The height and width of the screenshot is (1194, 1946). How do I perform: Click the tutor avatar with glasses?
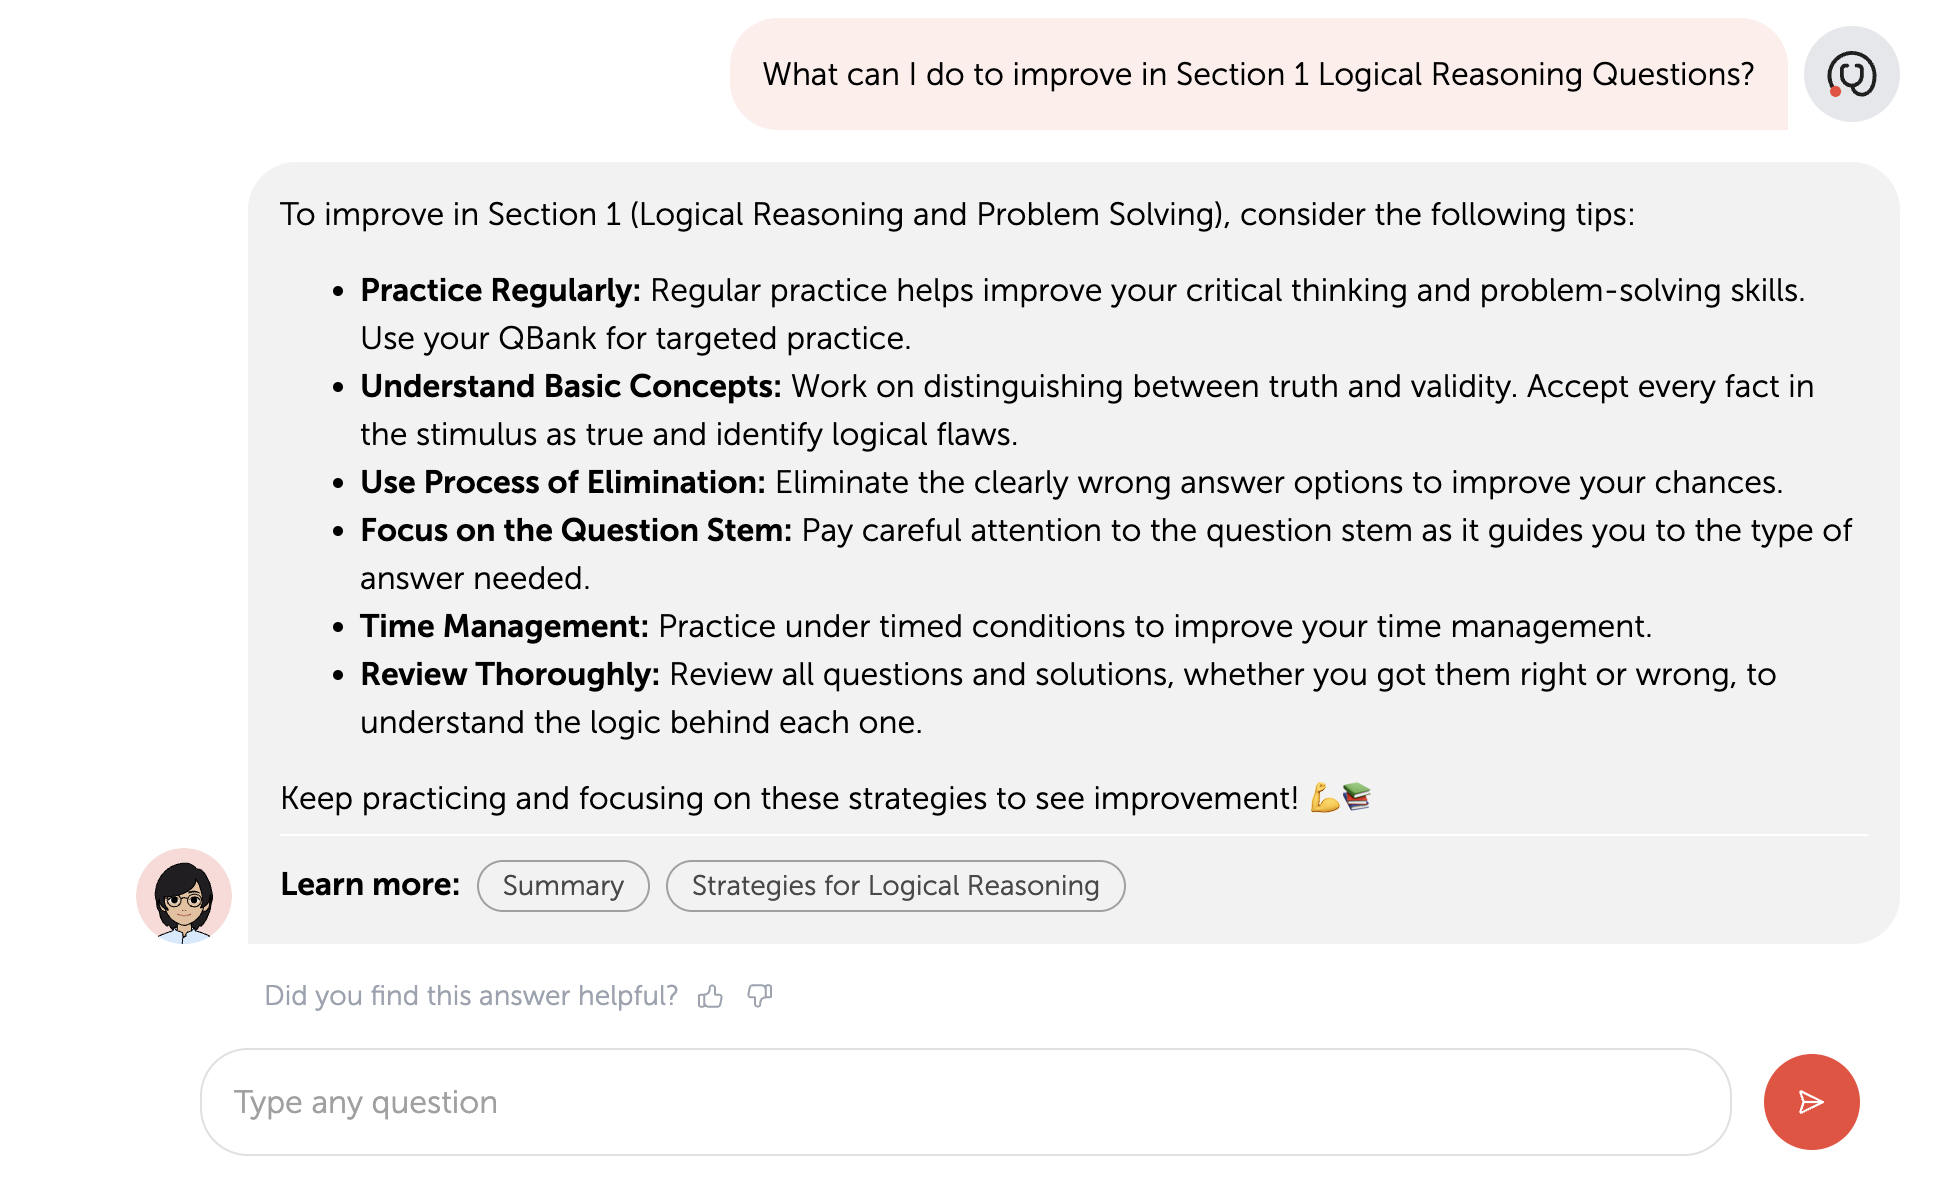(x=184, y=896)
